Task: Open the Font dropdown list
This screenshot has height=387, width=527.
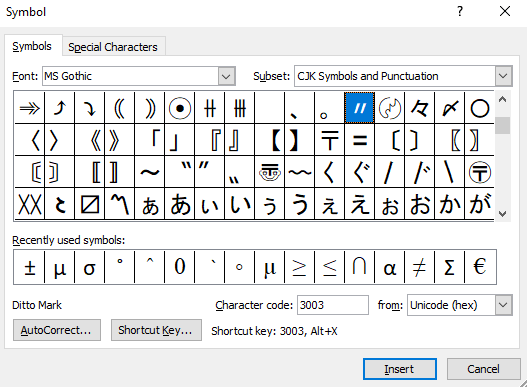Action: point(226,76)
